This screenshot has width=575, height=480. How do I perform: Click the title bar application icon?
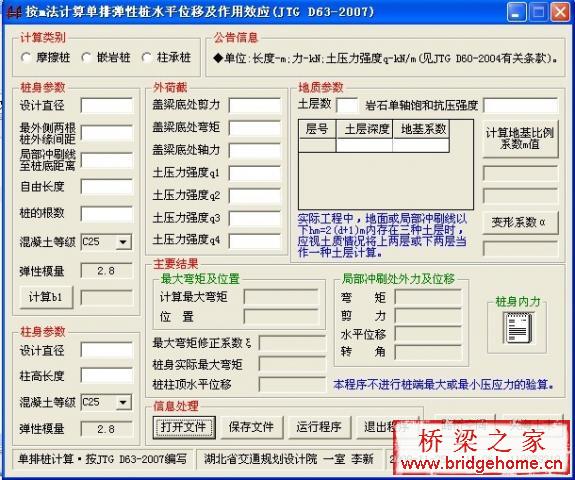pos(14,12)
